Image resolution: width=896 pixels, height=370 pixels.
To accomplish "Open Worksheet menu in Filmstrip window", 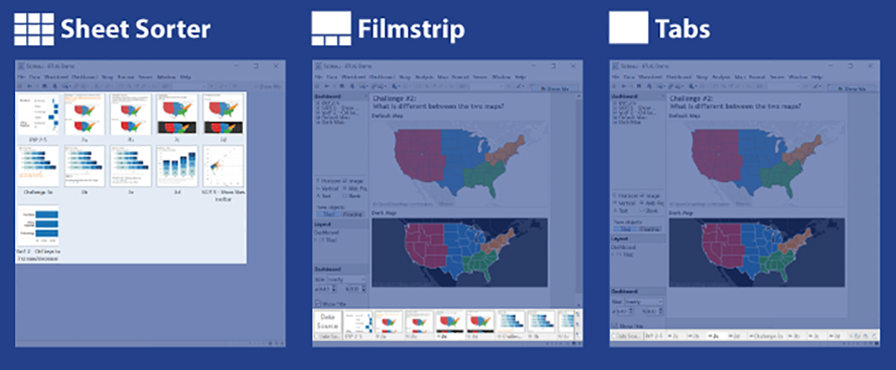I will pyautogui.click(x=353, y=77).
